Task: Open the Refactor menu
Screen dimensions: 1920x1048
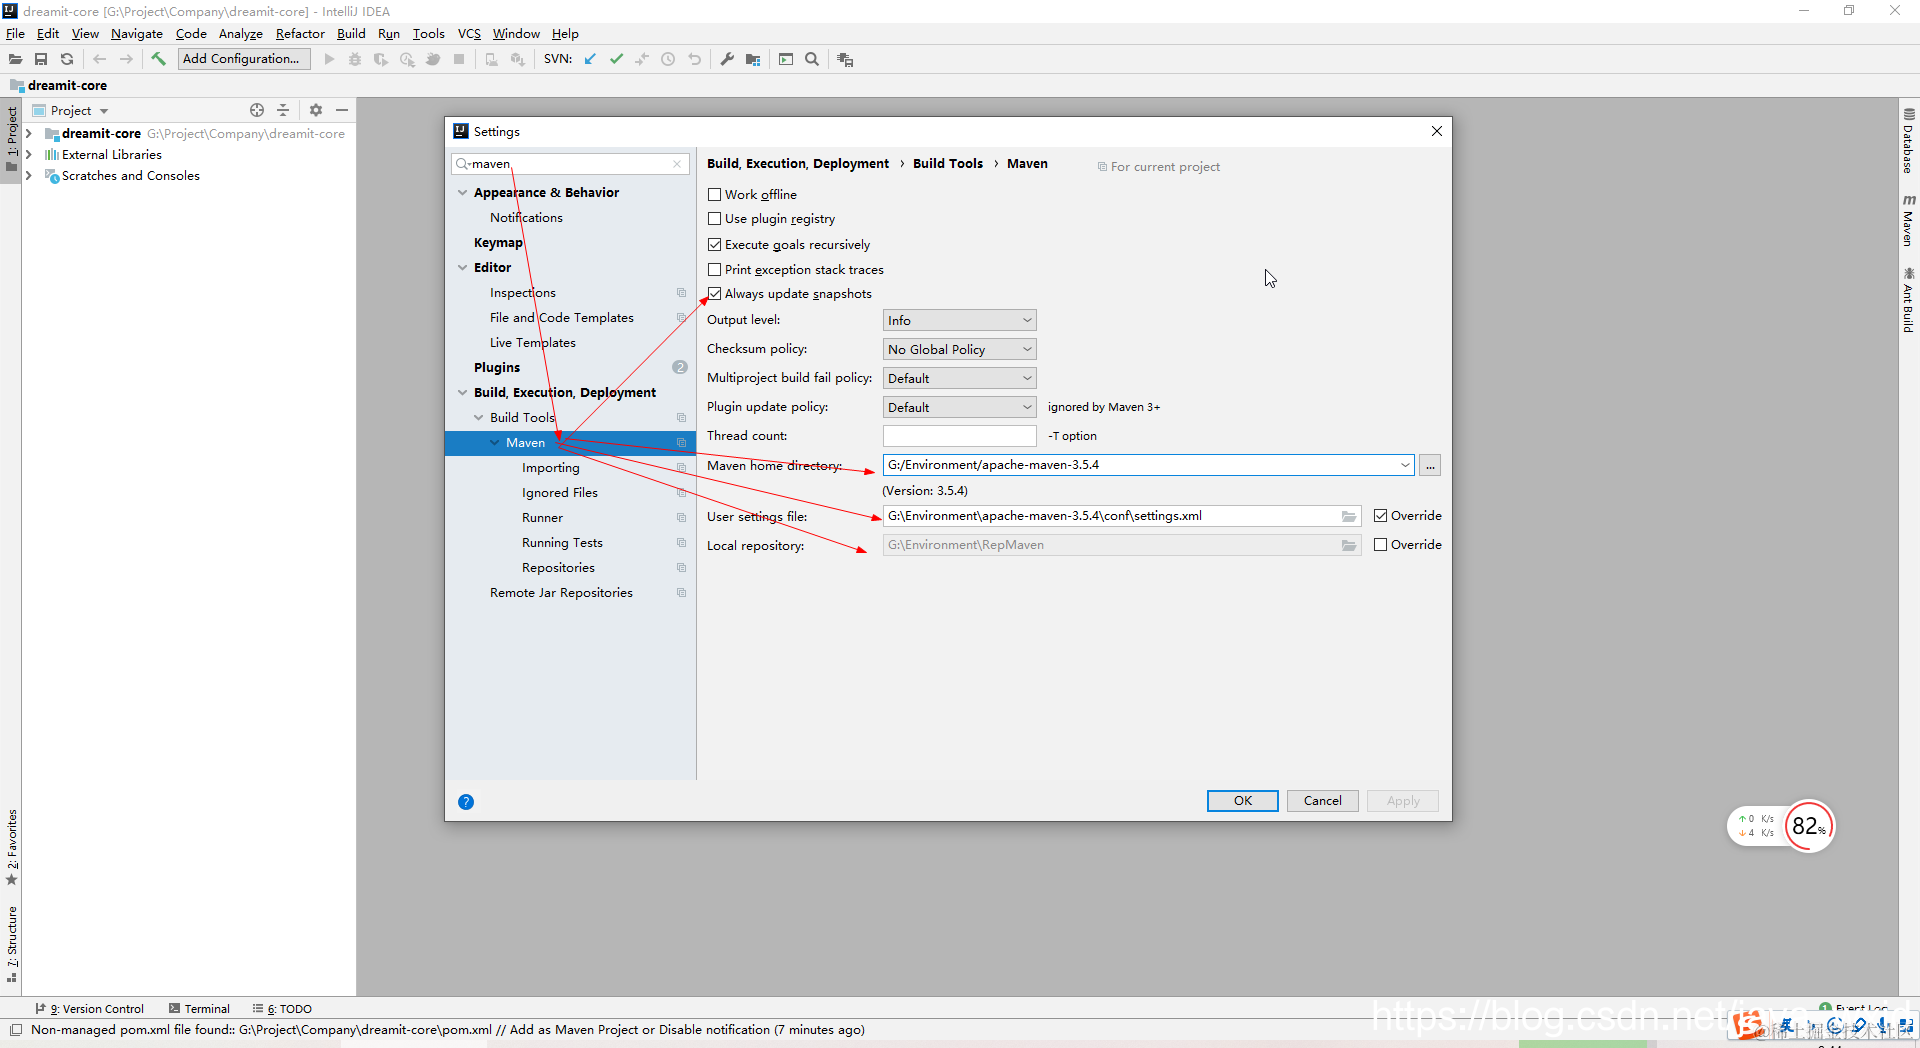Action: click(x=300, y=33)
